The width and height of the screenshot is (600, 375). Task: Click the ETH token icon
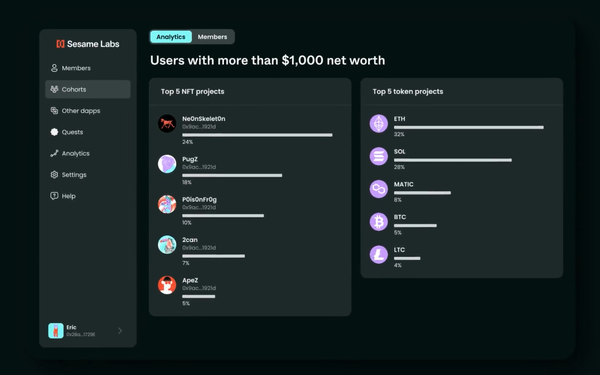pos(378,124)
